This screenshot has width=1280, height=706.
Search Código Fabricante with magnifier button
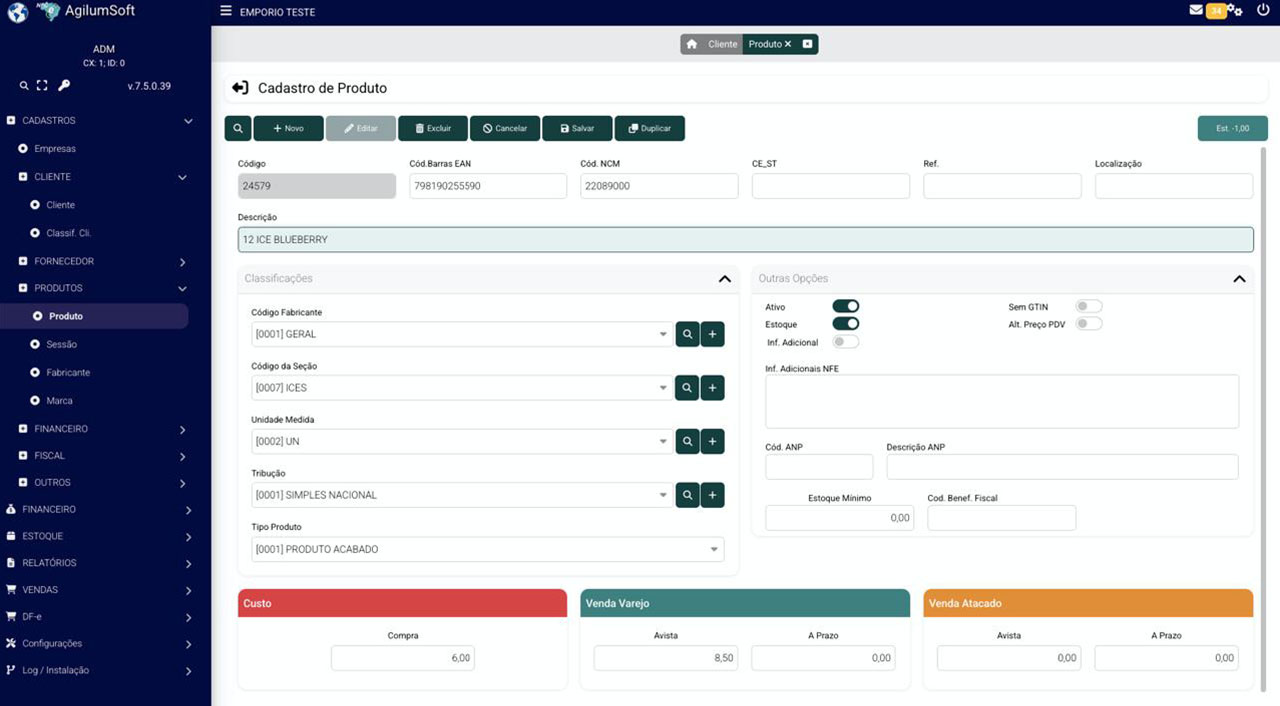[687, 334]
